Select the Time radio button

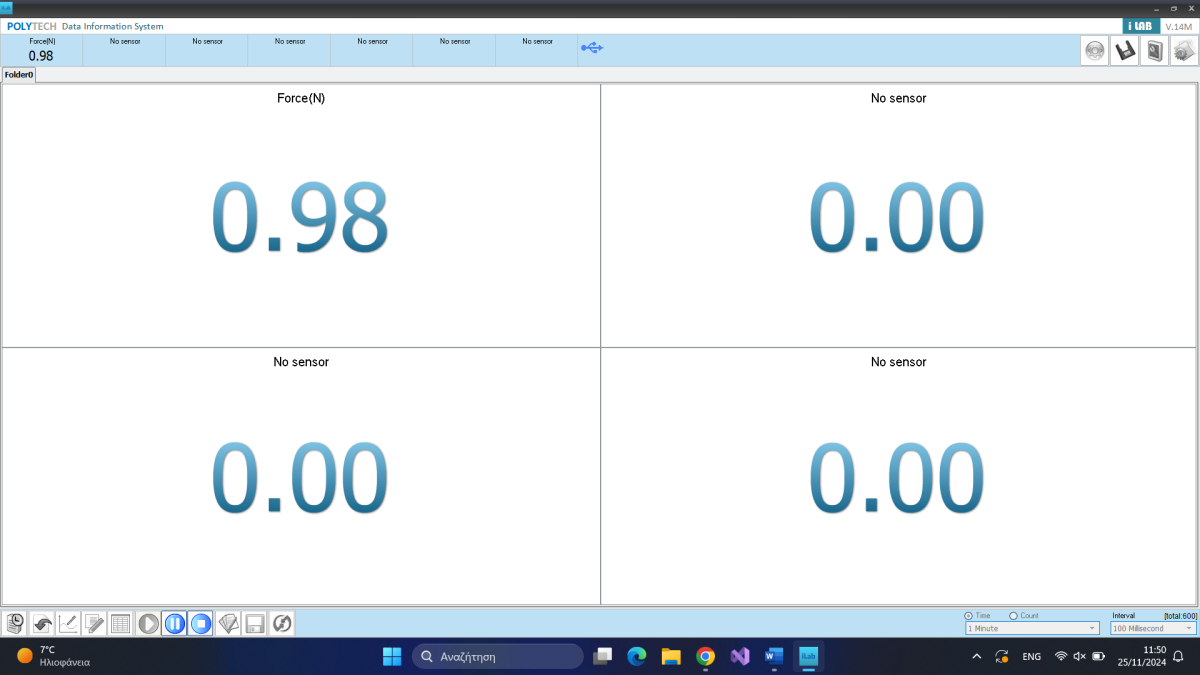pyautogui.click(x=968, y=616)
